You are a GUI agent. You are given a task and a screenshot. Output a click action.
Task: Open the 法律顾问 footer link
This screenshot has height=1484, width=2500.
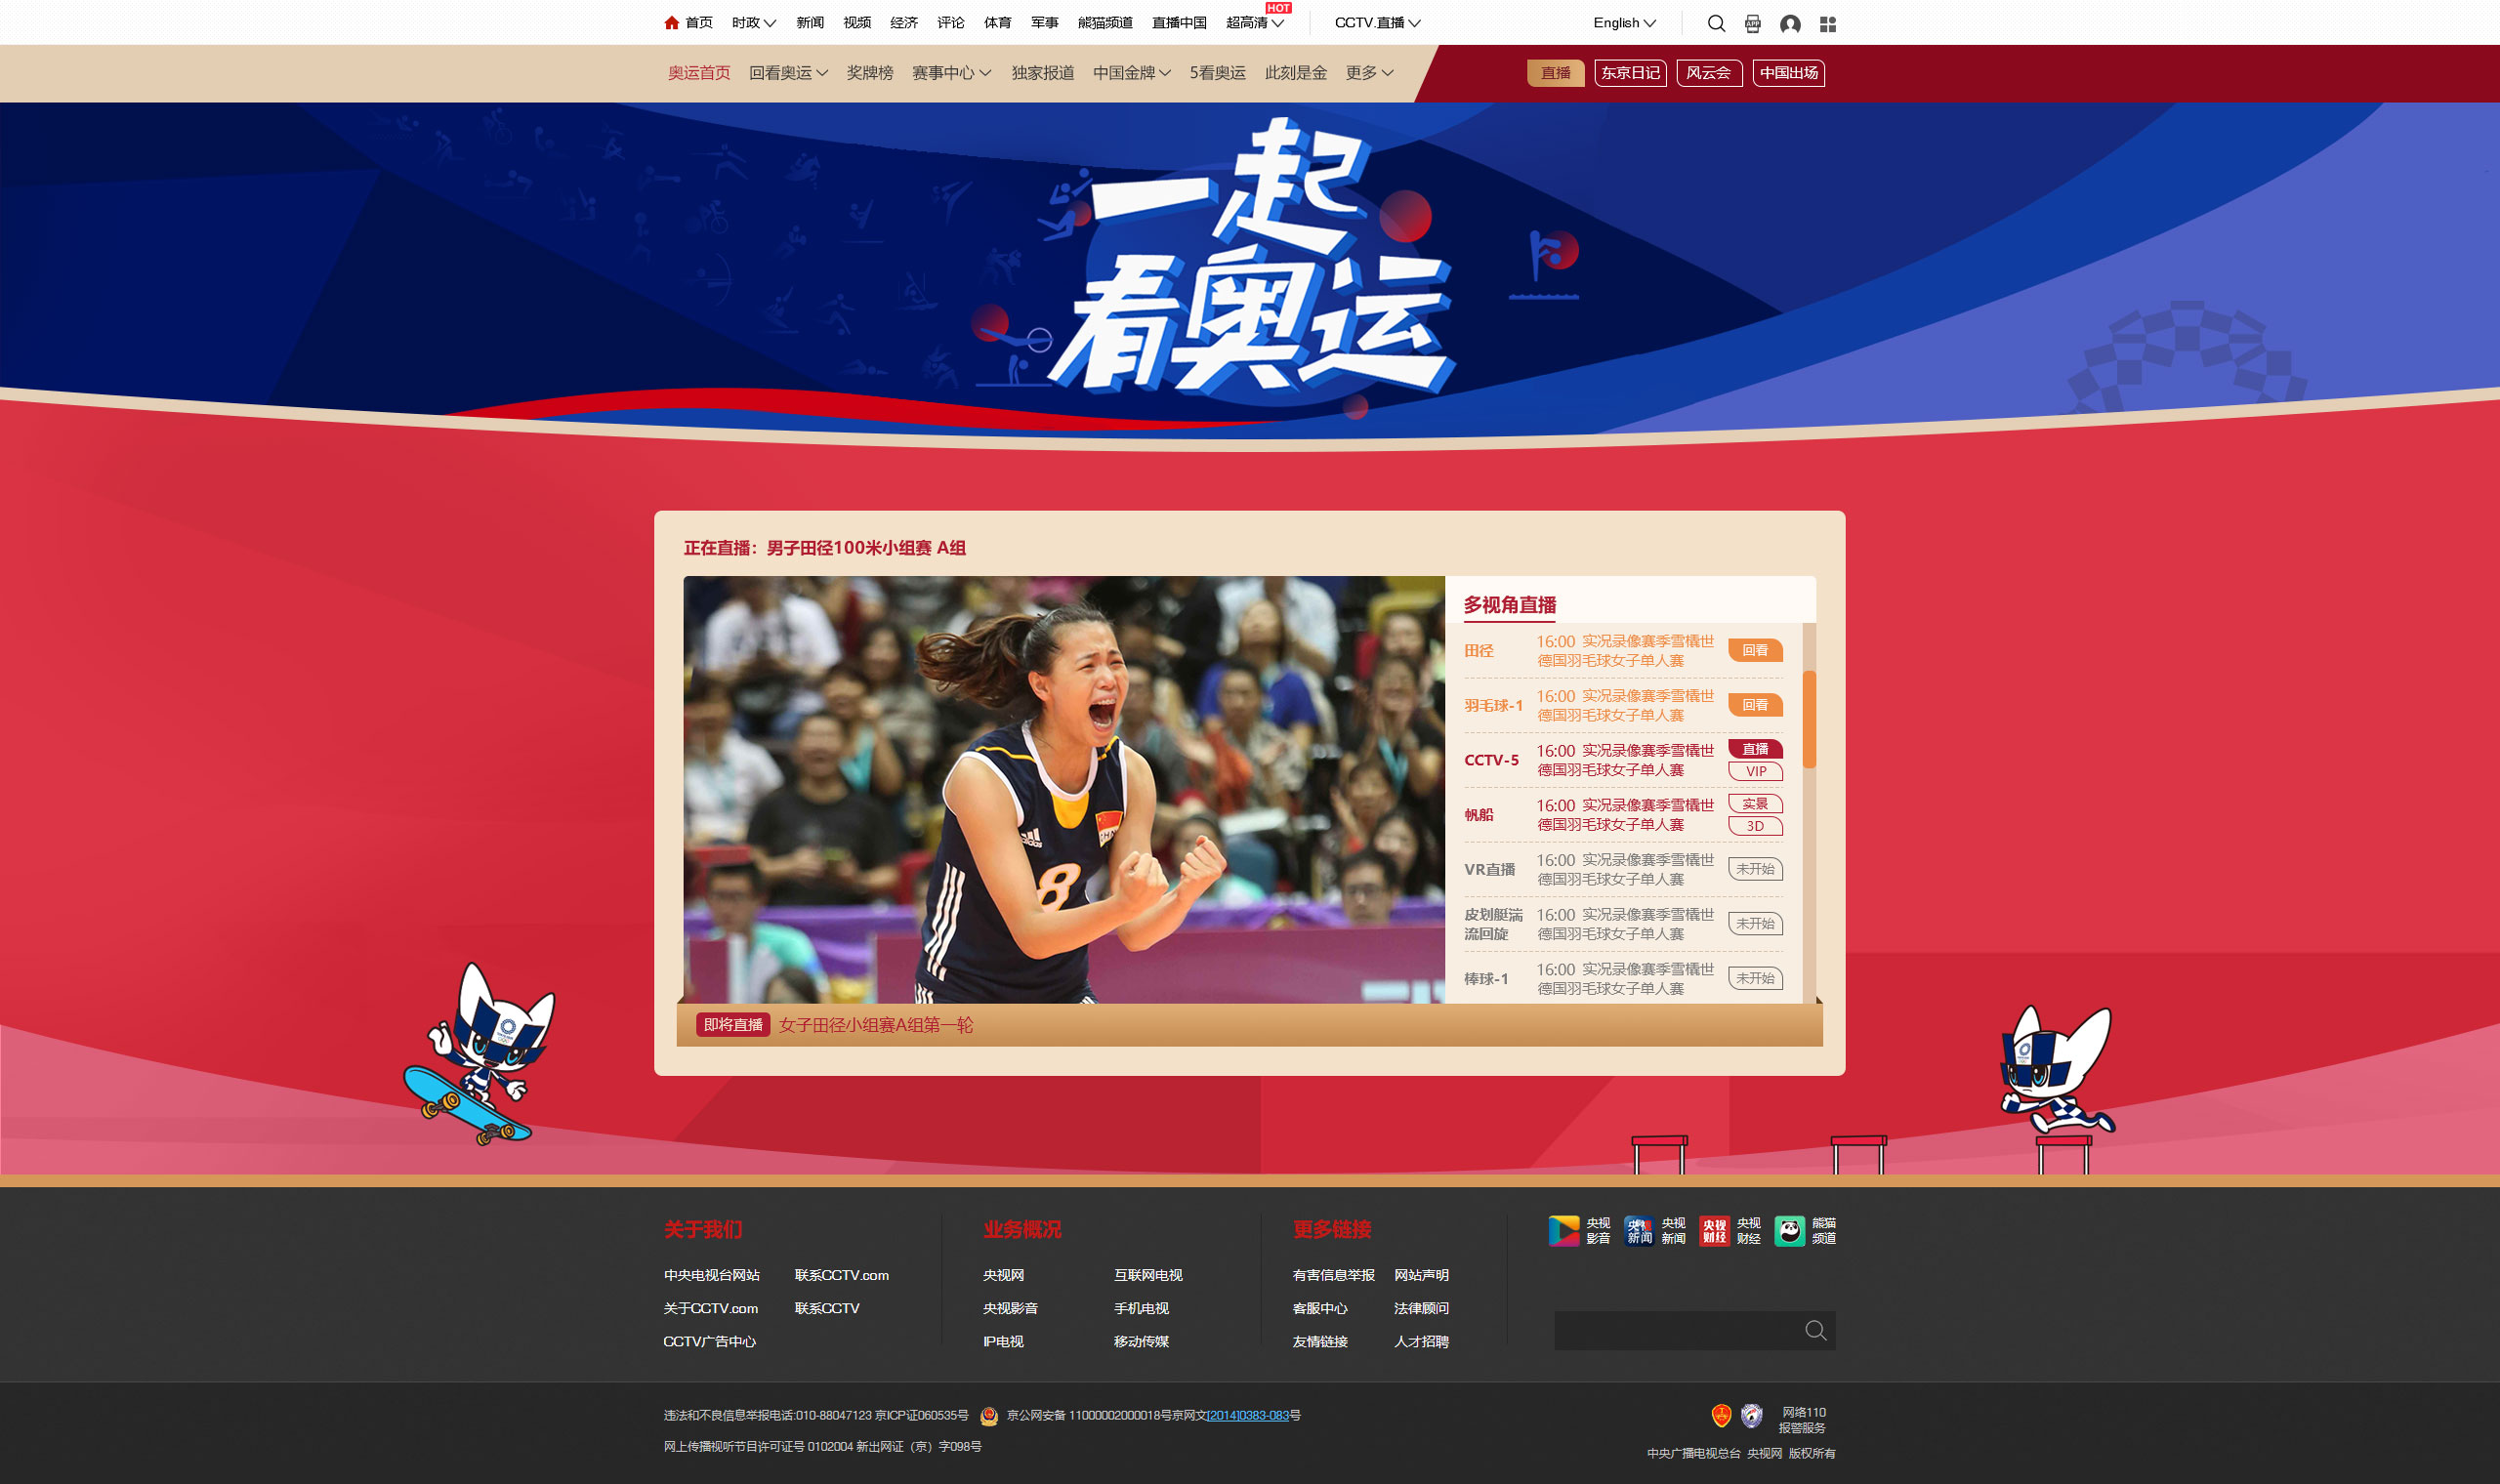pos(1421,1308)
